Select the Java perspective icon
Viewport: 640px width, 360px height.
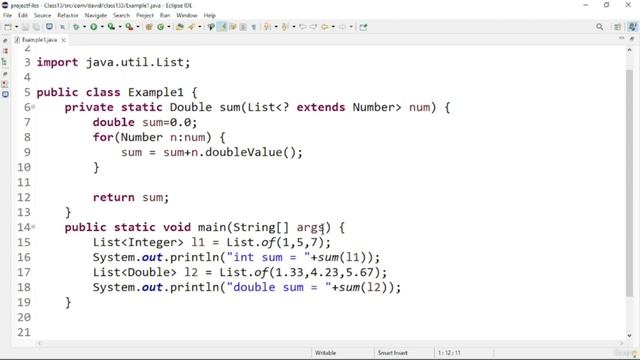click(633, 27)
